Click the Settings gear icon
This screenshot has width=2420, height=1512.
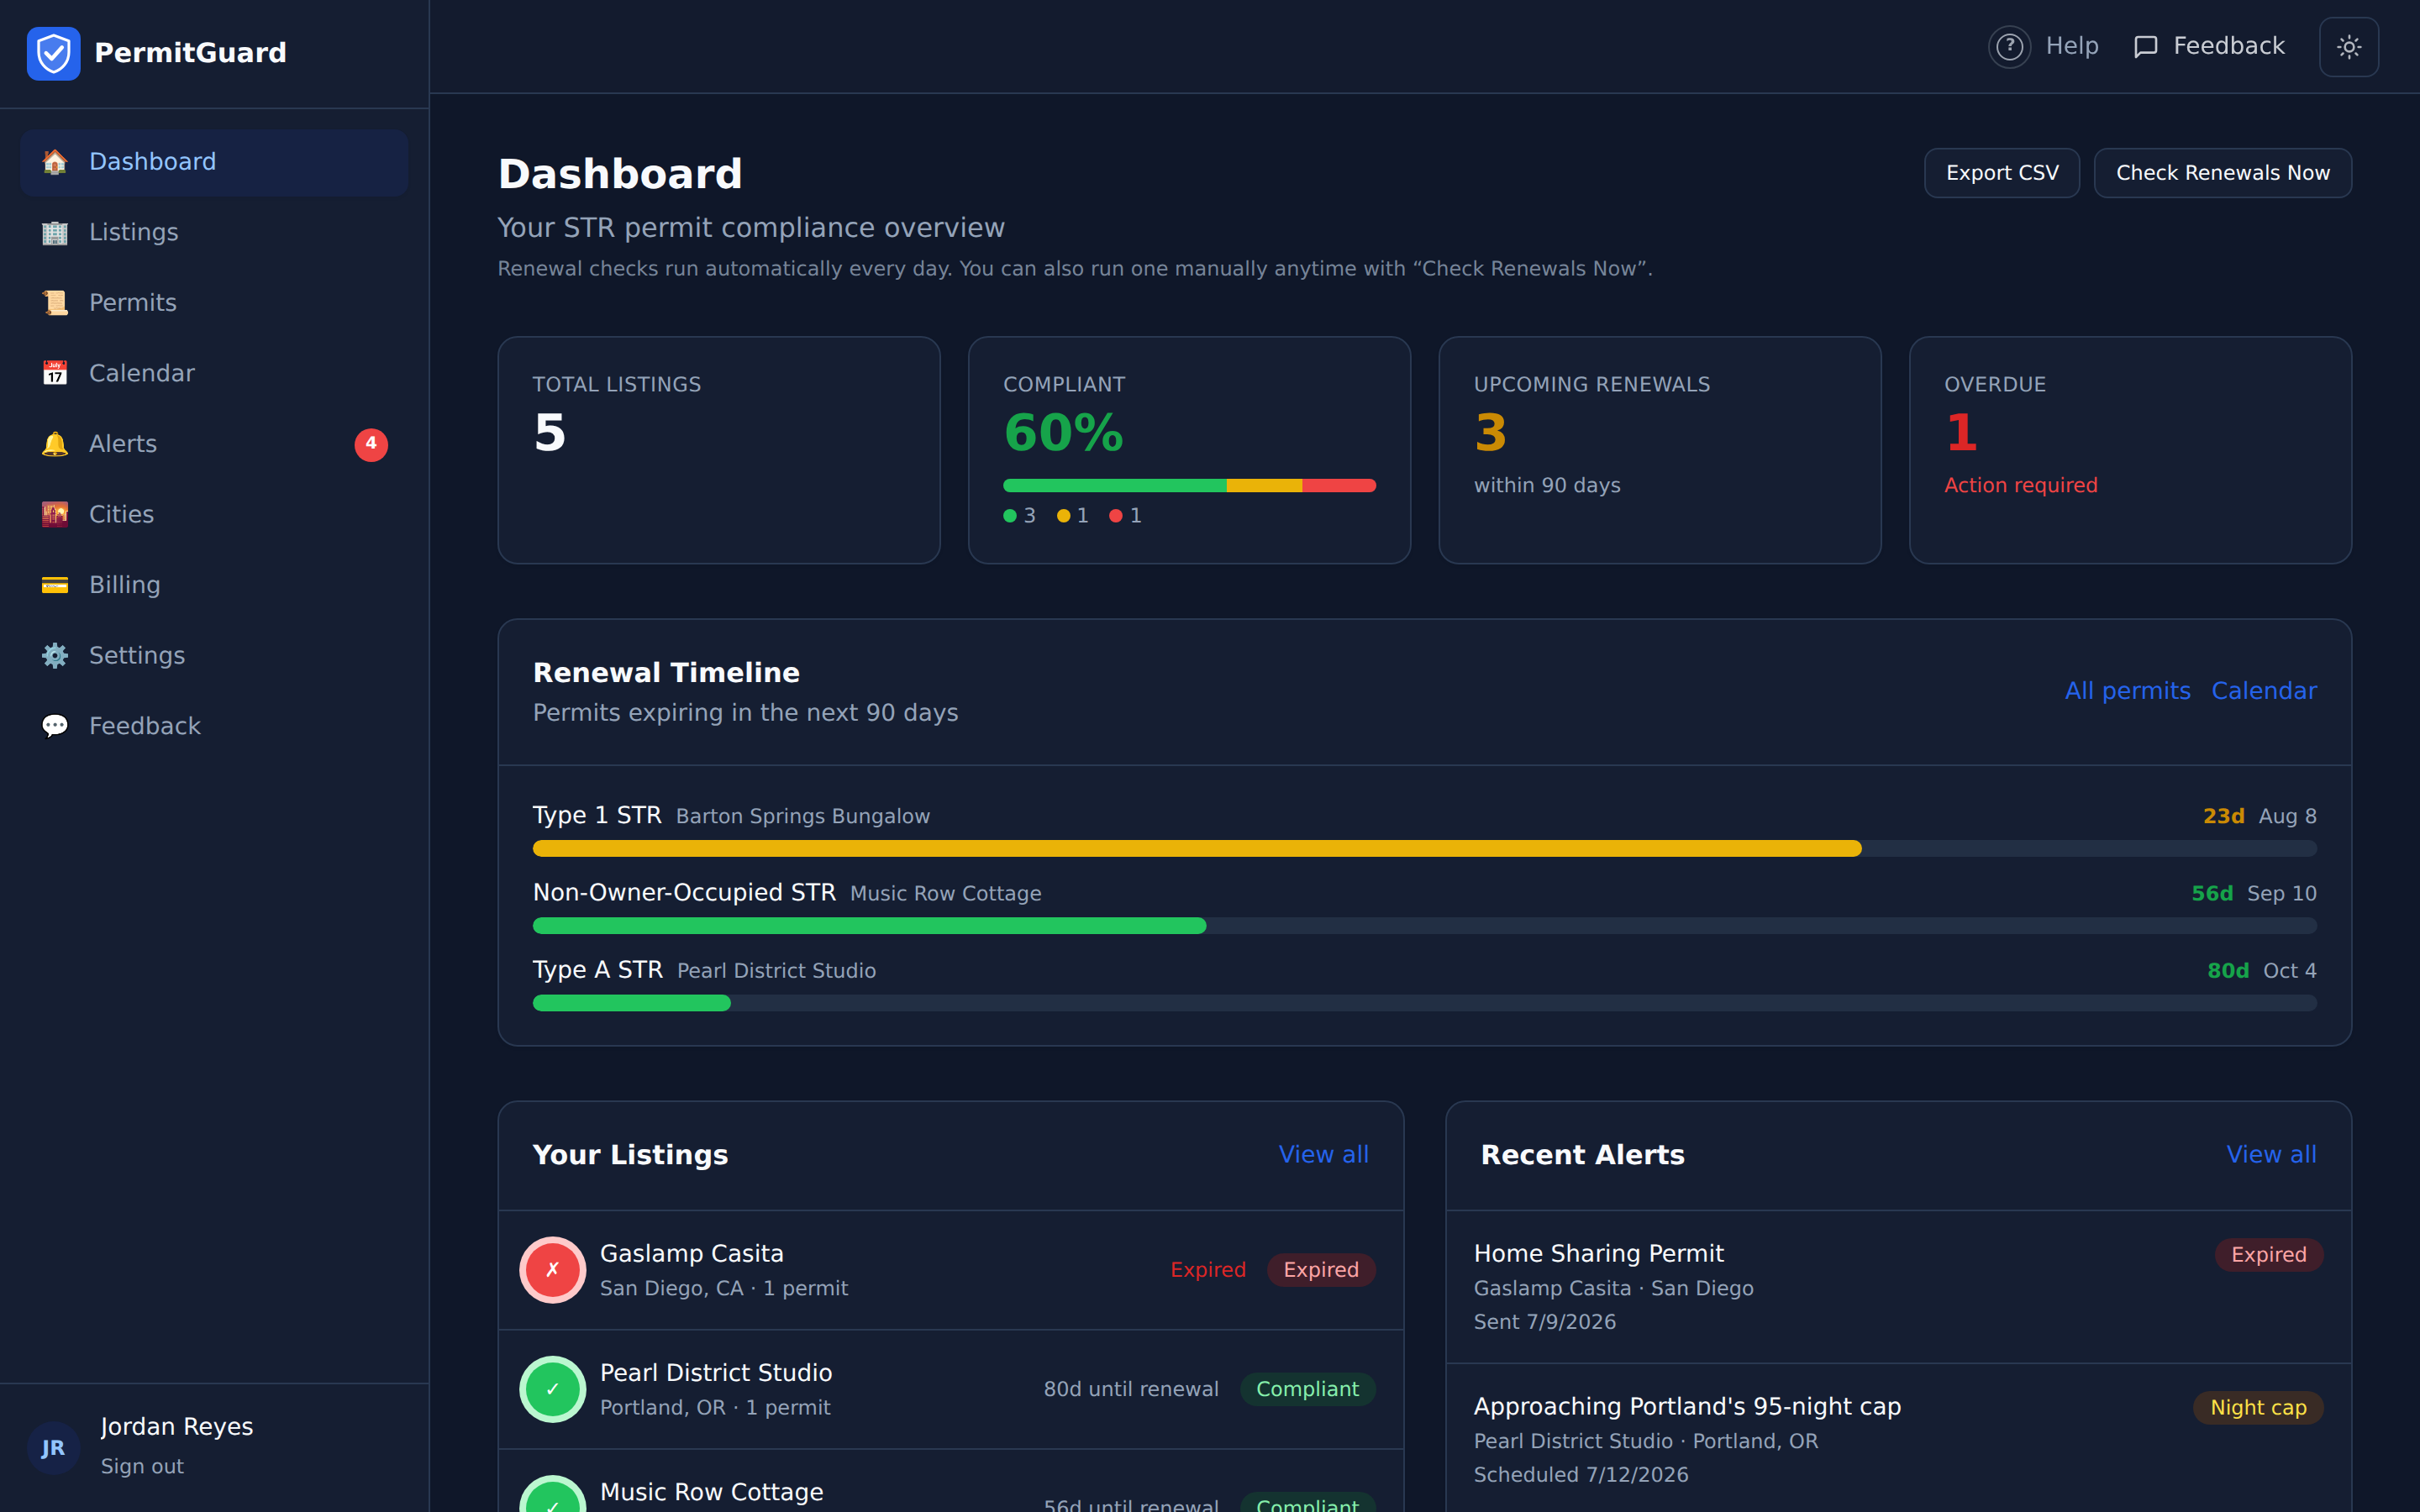point(55,655)
